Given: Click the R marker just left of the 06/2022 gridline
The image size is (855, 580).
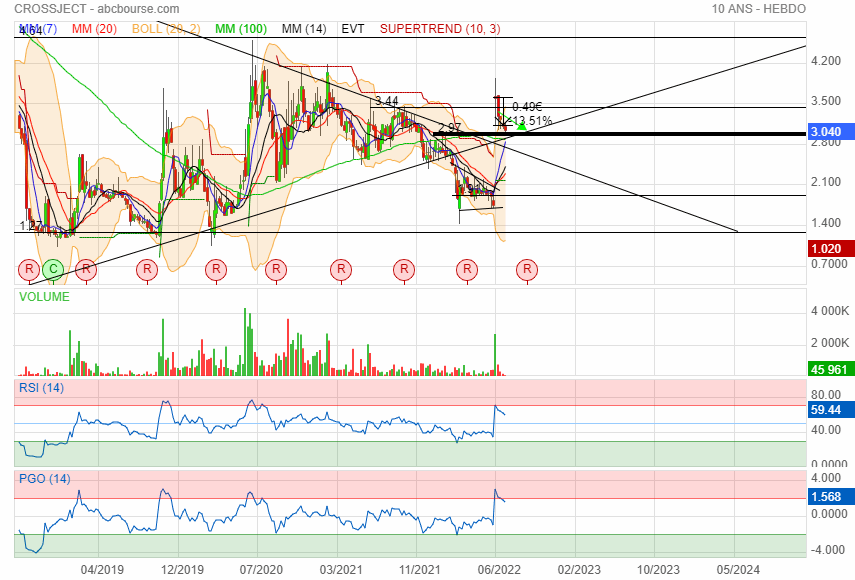Looking at the screenshot, I should tap(467, 269).
